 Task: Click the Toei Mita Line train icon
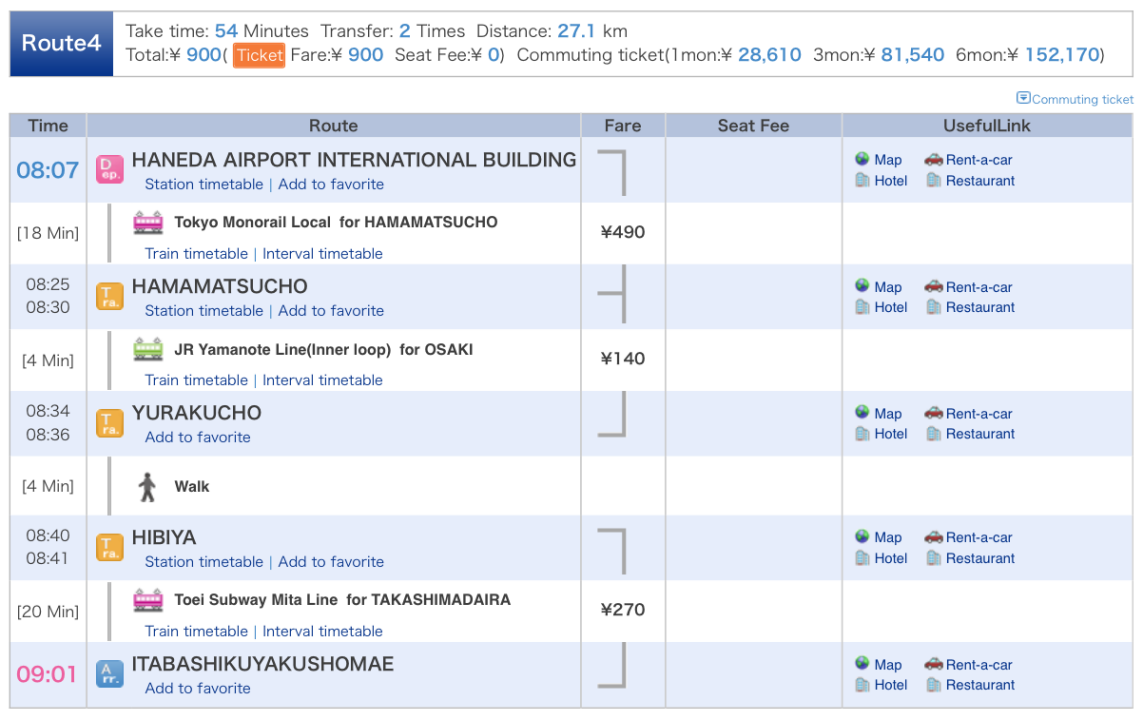(148, 600)
